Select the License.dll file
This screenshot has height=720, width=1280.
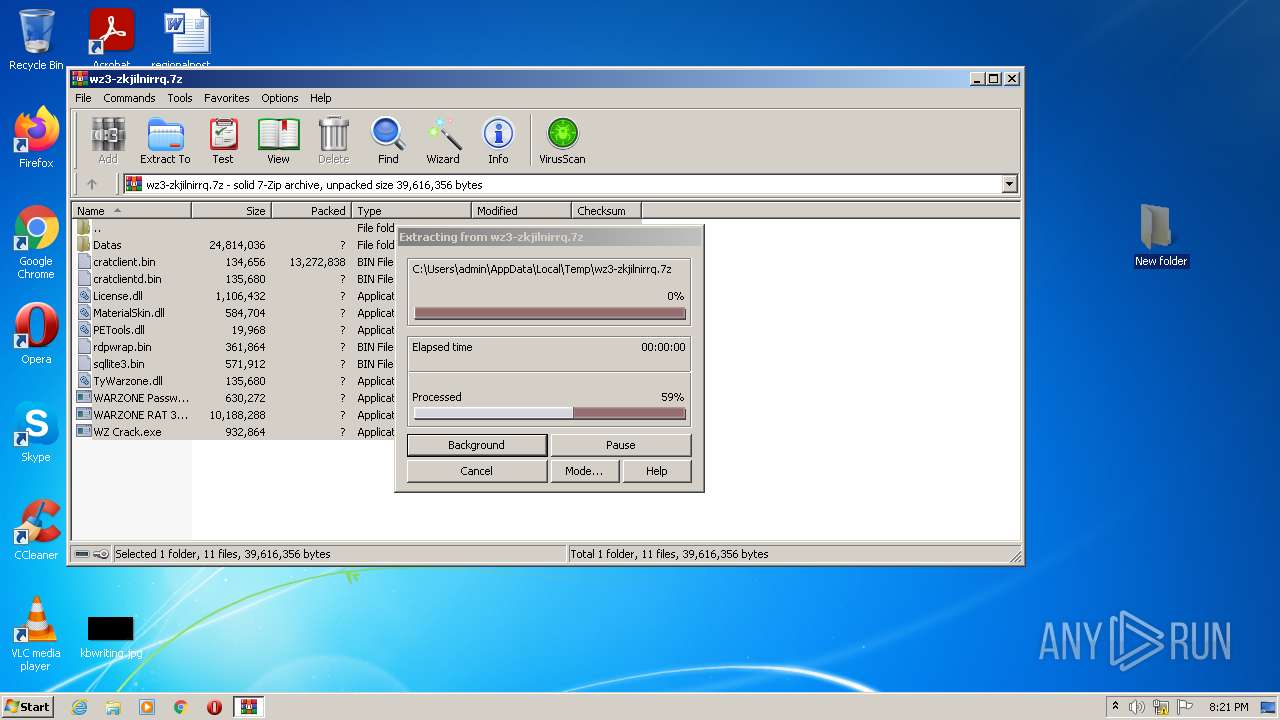click(x=235, y=296)
